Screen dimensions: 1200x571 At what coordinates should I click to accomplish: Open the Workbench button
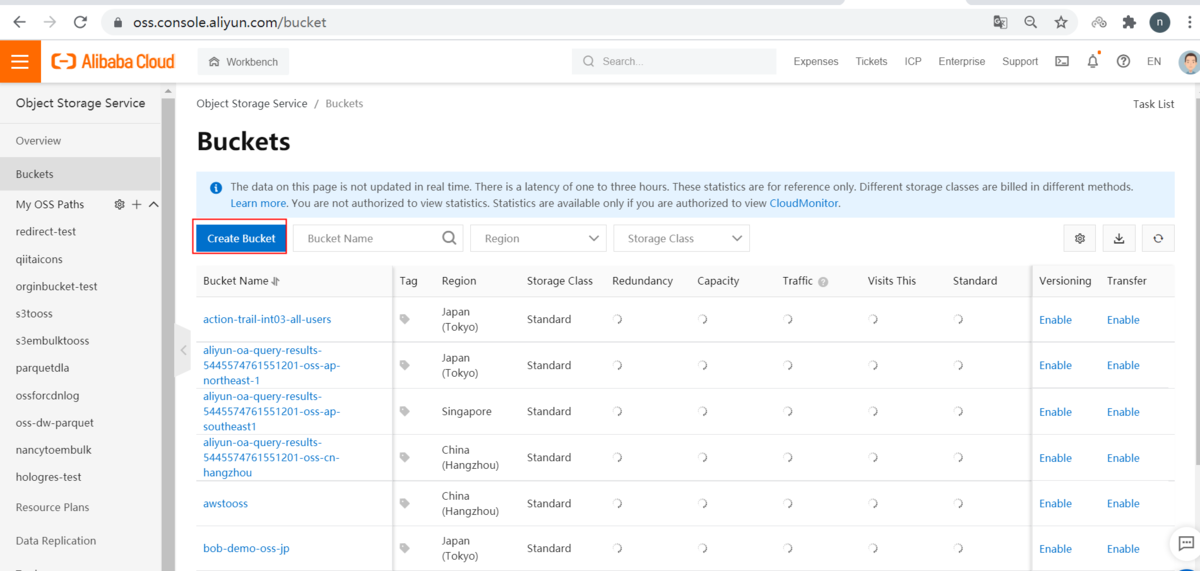point(244,62)
